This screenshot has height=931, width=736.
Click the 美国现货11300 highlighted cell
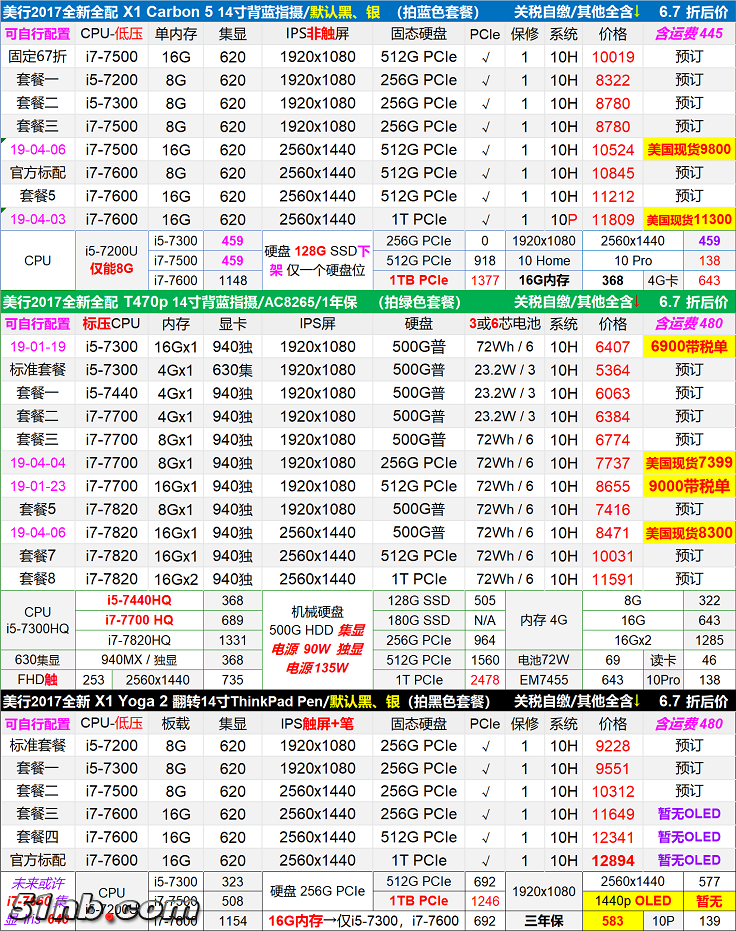coord(688,219)
